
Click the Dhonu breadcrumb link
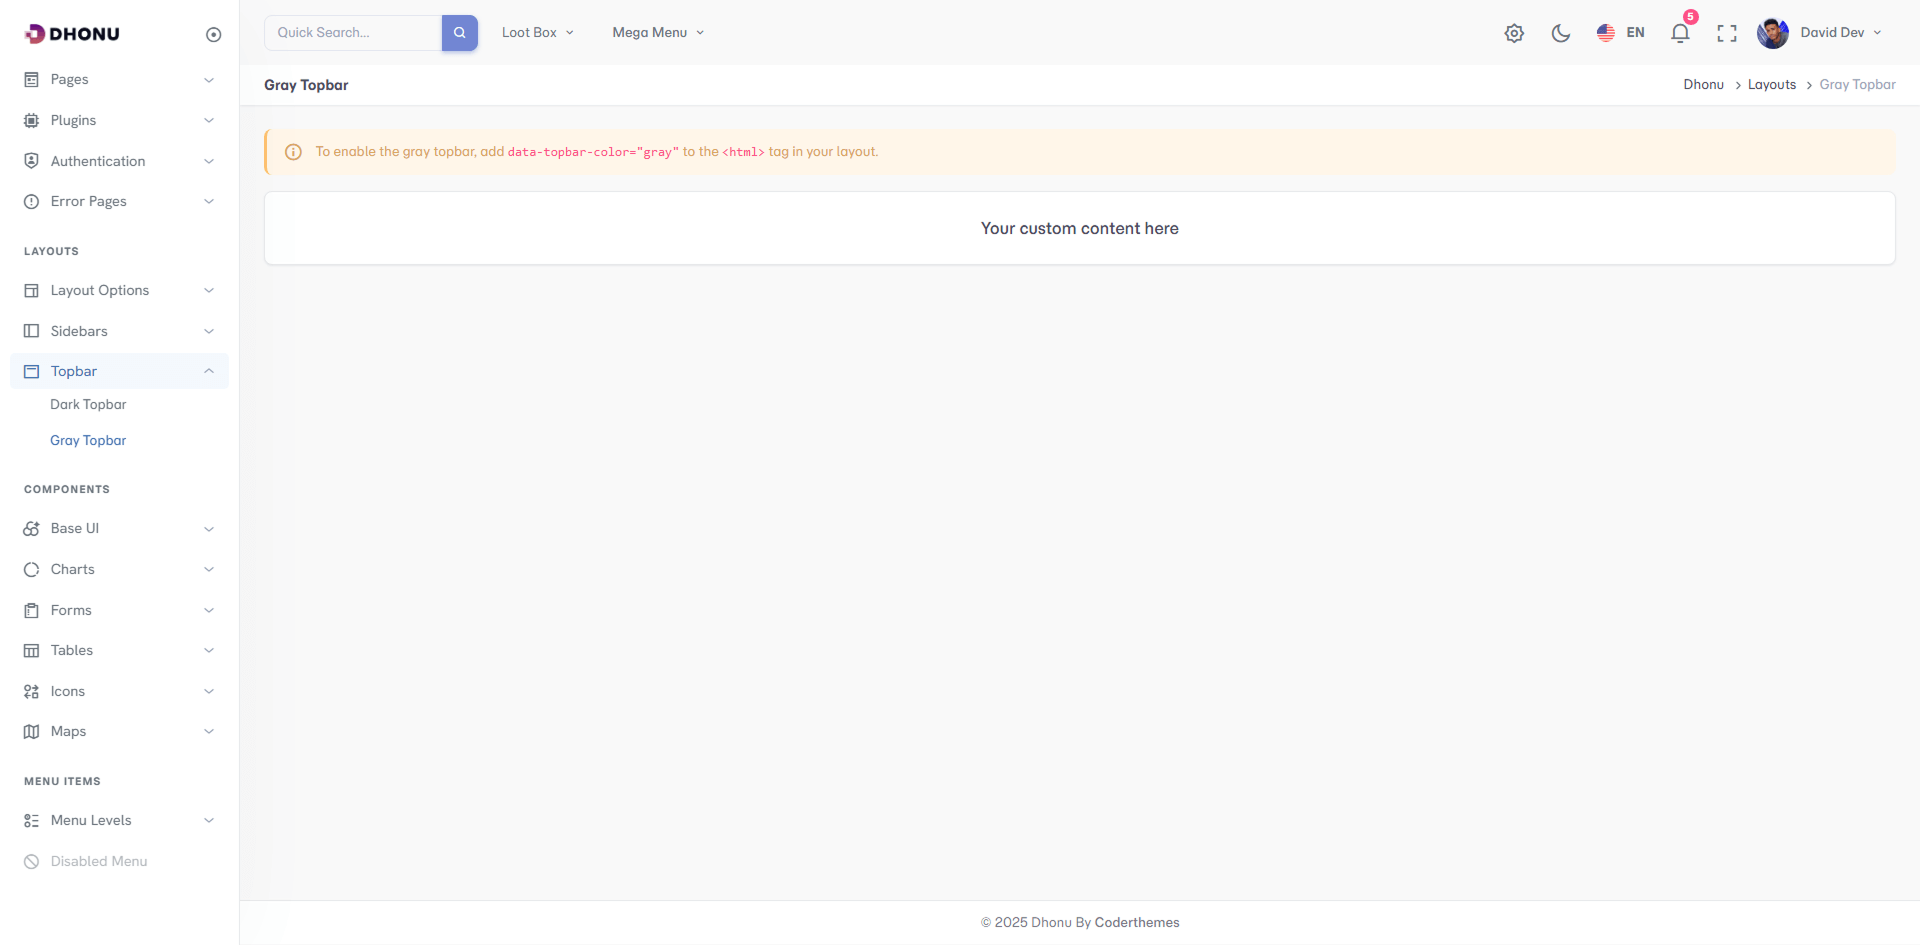click(x=1703, y=85)
